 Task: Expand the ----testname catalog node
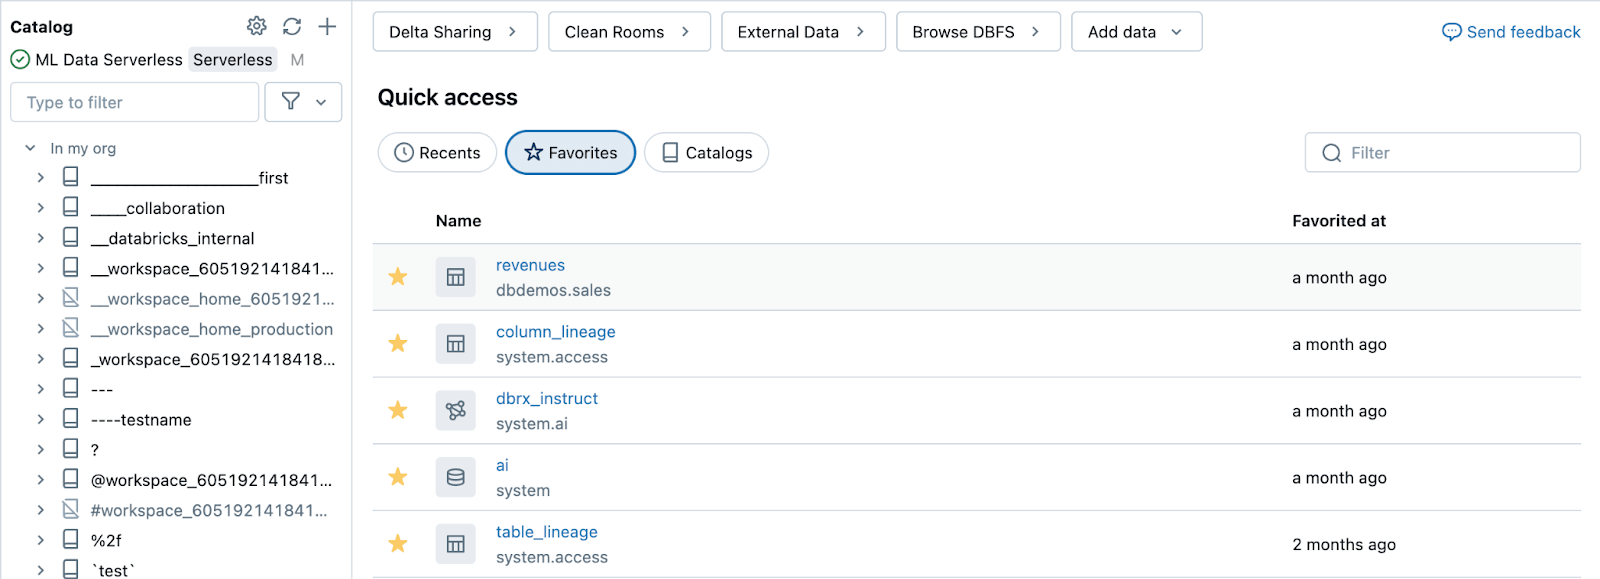pyautogui.click(x=40, y=419)
